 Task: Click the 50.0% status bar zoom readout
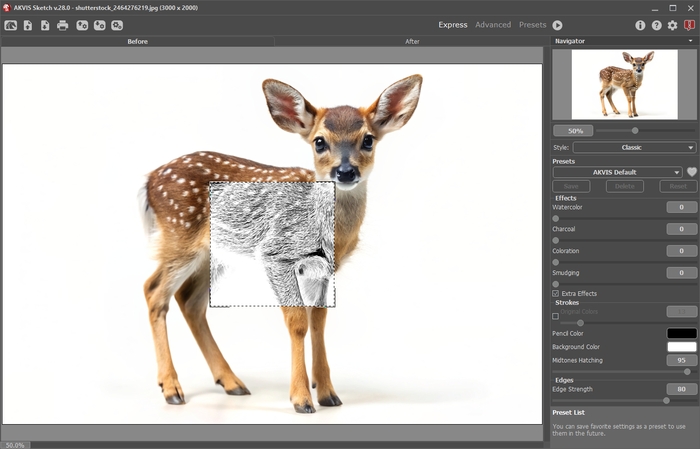click(x=15, y=445)
